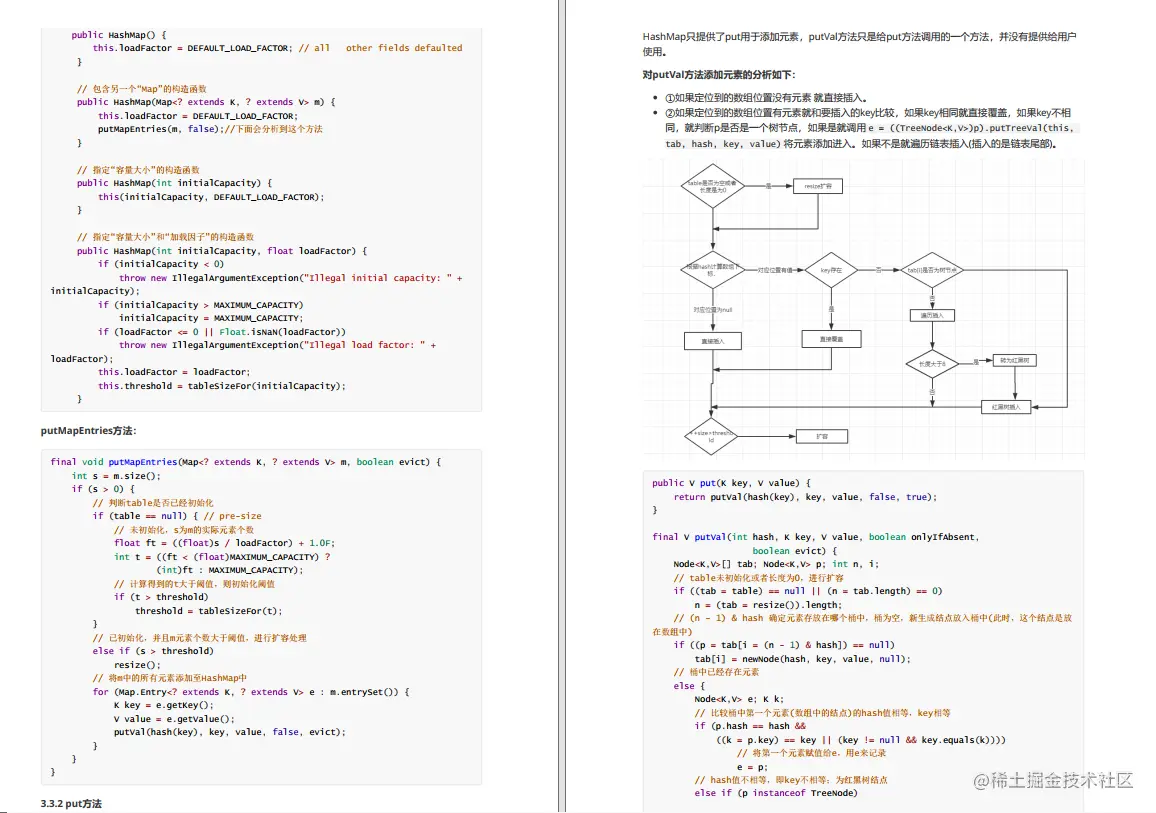
Task: Click the "resize扩容" box in the flowchart
Action: click(818, 186)
